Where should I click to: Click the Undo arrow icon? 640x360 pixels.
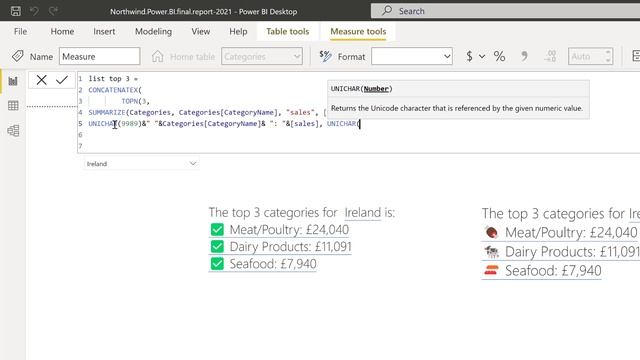(x=34, y=11)
